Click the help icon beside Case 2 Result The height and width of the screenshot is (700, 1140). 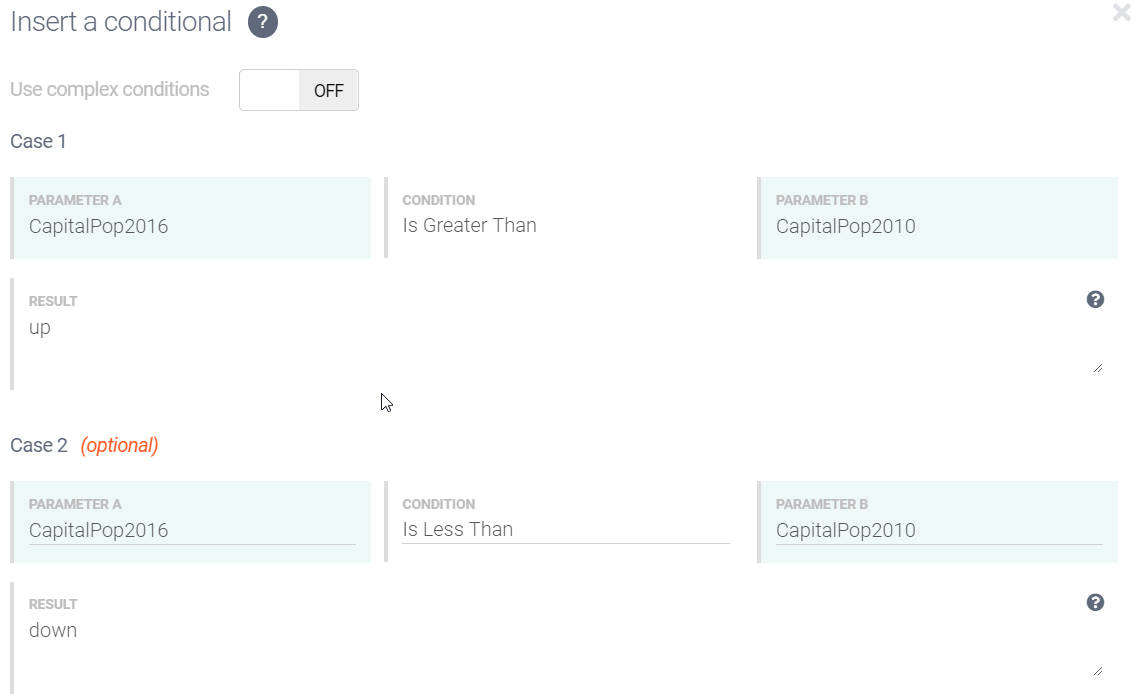pyautogui.click(x=1096, y=602)
